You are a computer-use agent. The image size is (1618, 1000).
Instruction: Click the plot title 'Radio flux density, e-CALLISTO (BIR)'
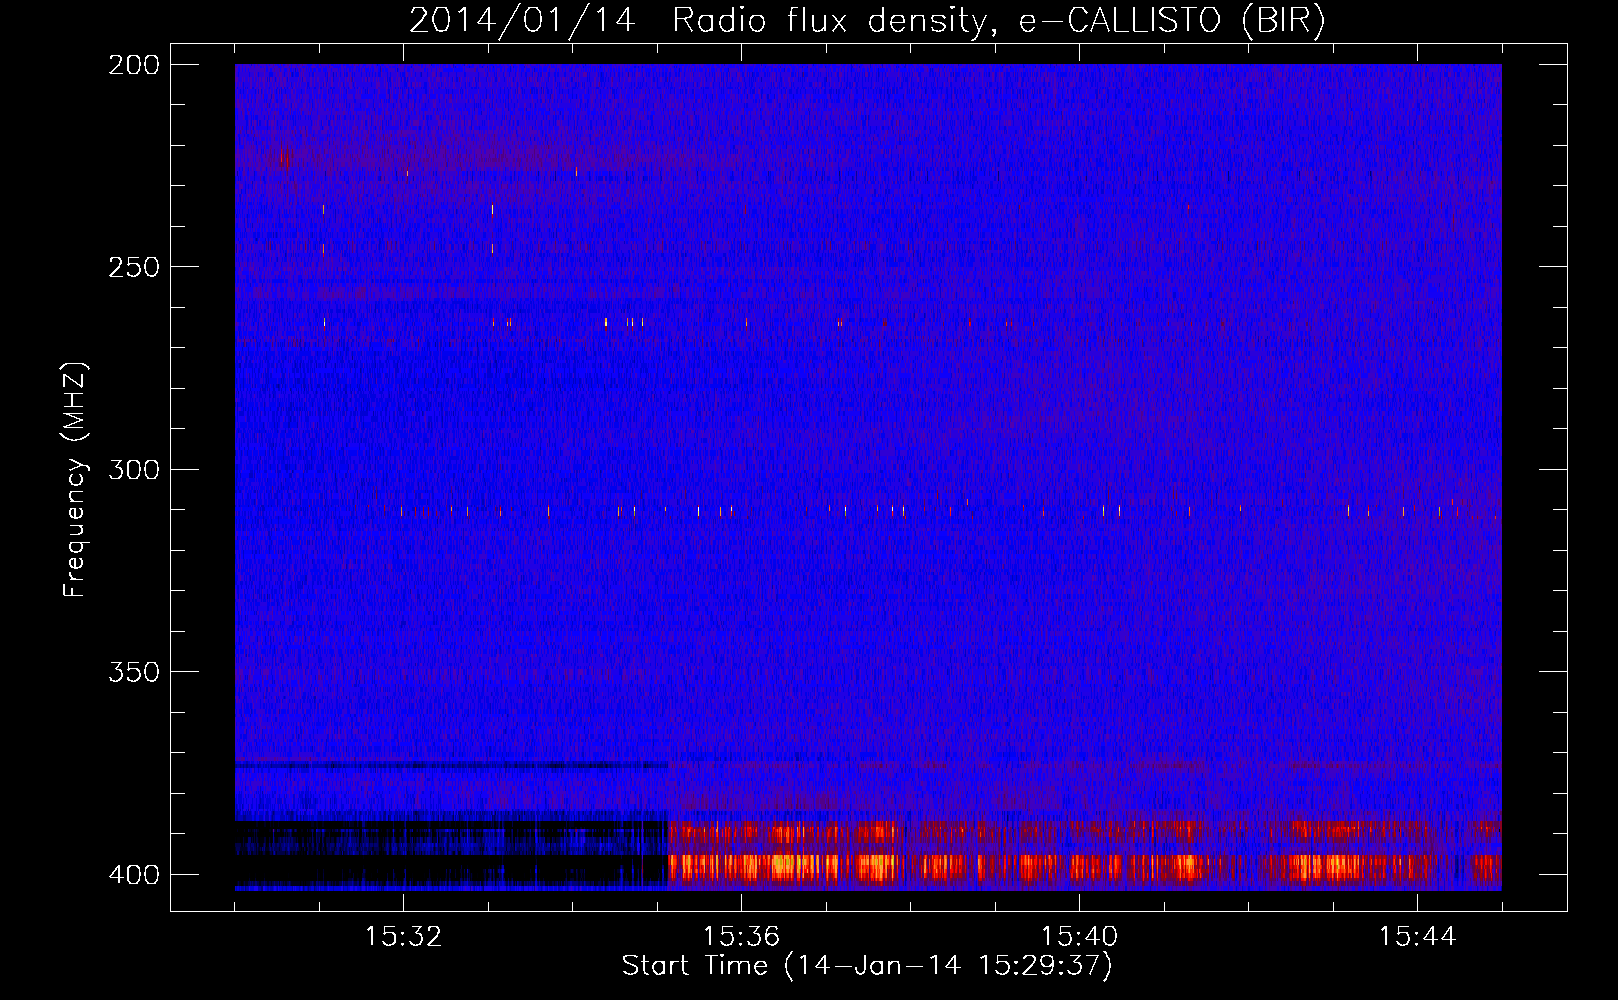[x=999, y=21]
